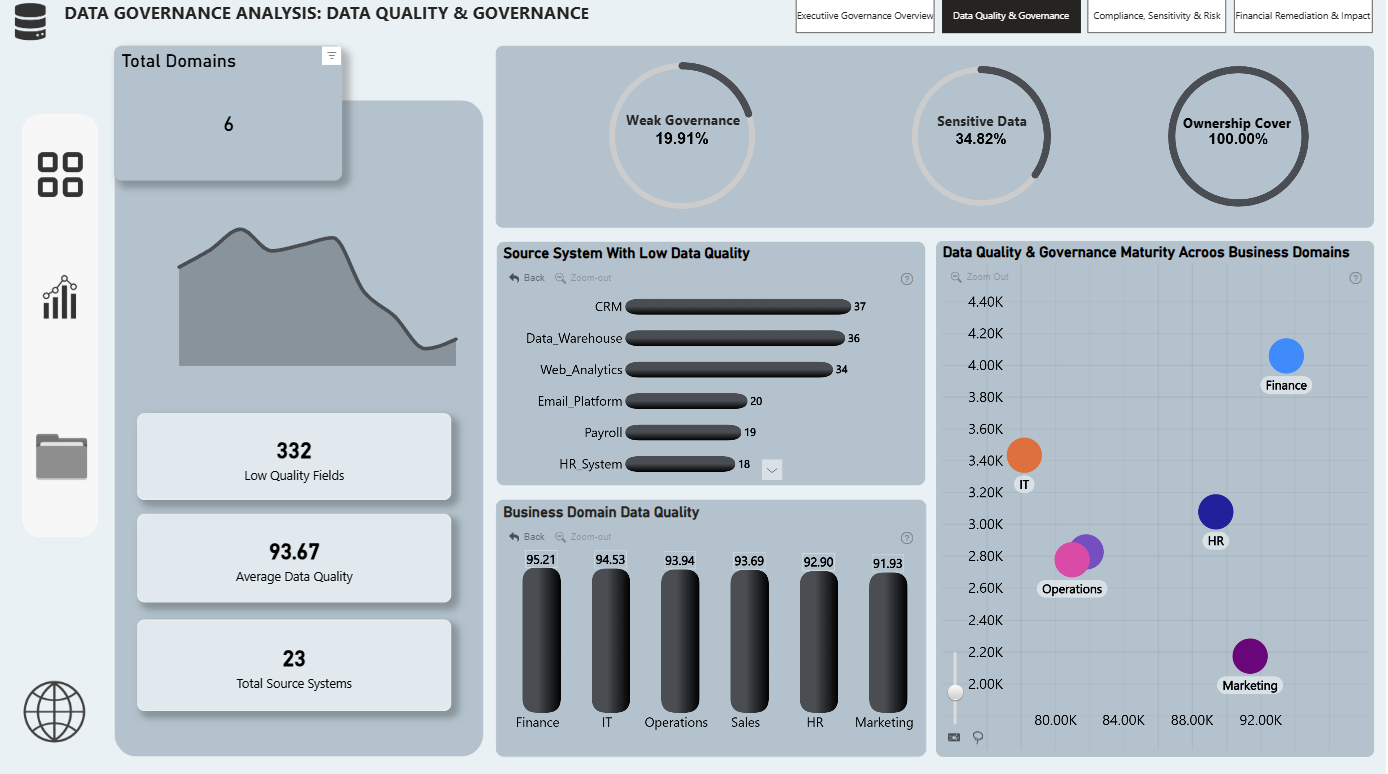Switch to Executive Governance Overview tab
This screenshot has height=774, width=1388.
(x=865, y=16)
